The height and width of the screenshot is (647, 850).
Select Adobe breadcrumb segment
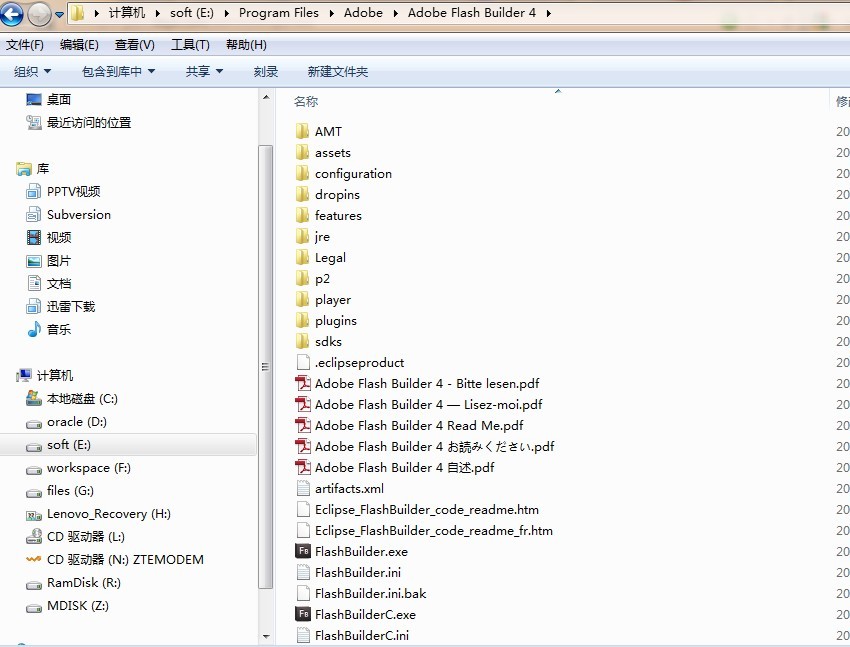click(x=363, y=13)
